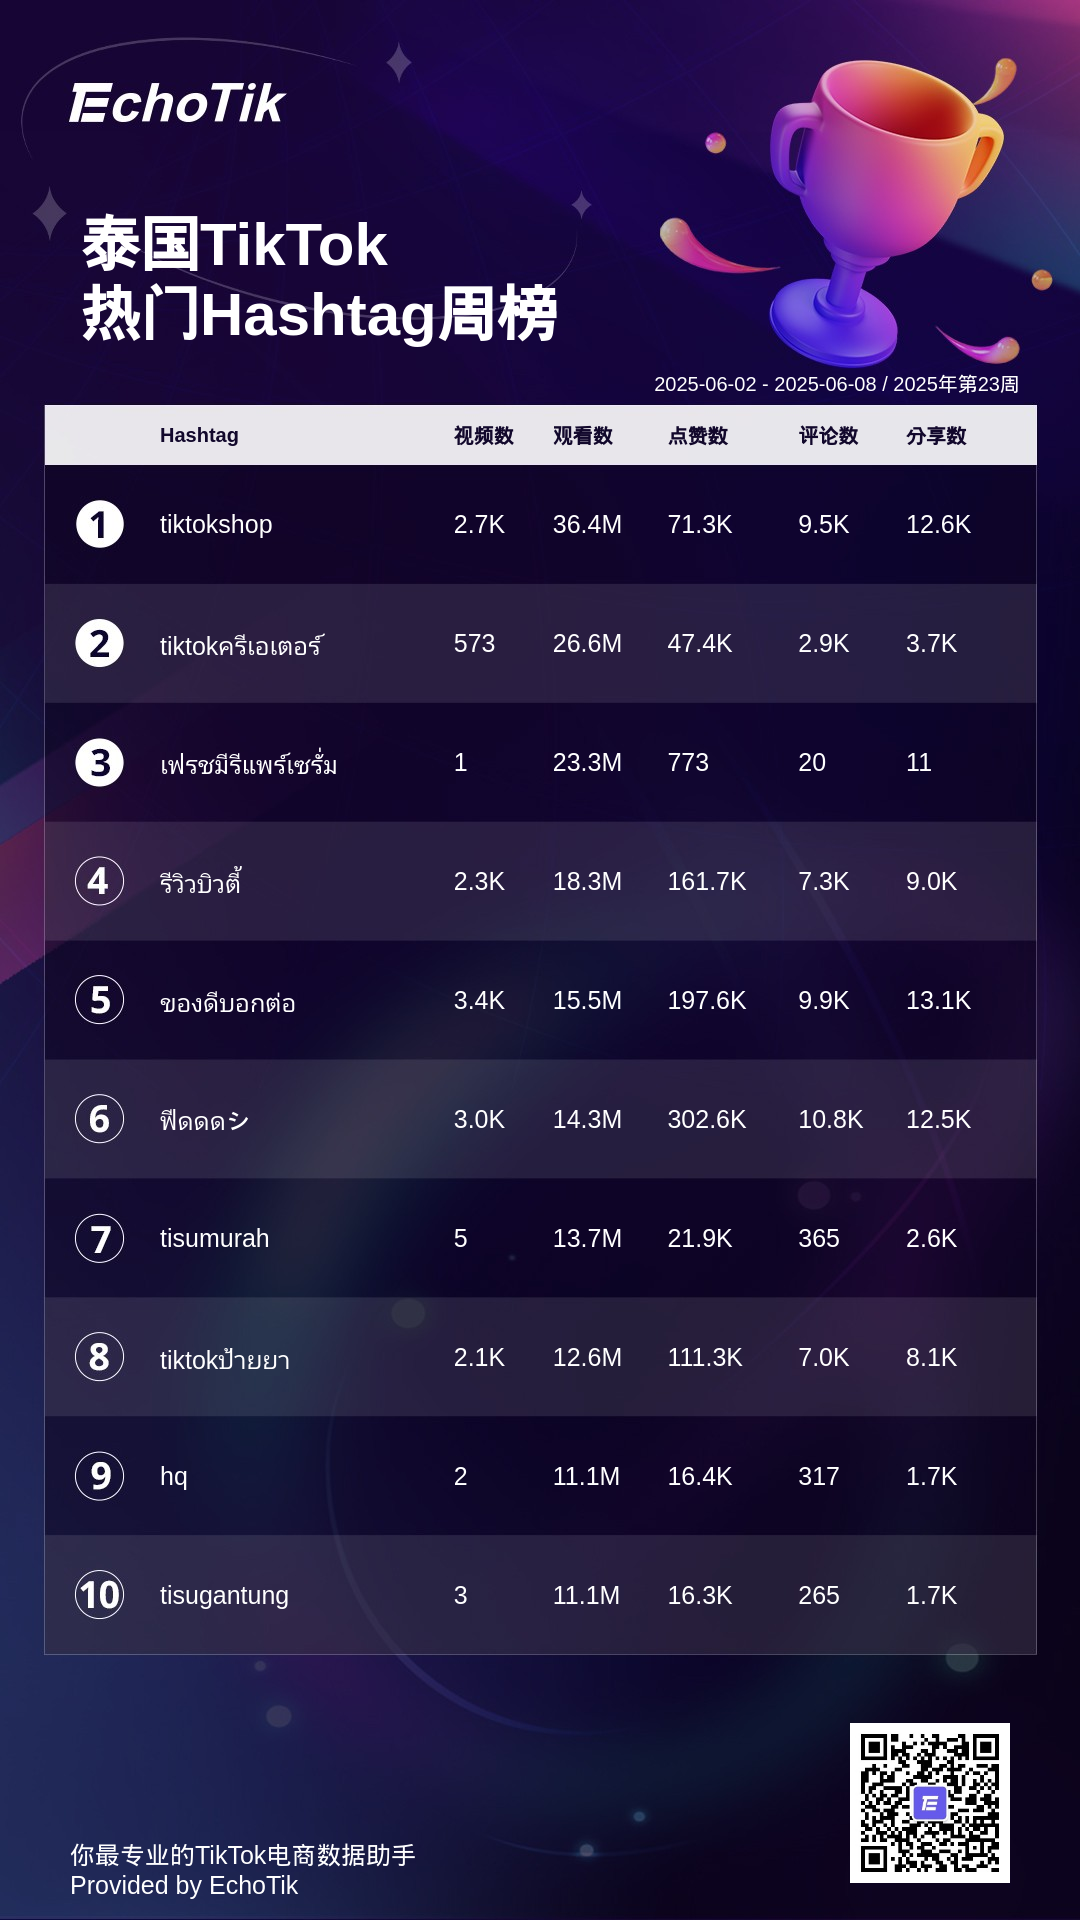Click the QR code image
The height and width of the screenshot is (1920, 1080).
[930, 1803]
